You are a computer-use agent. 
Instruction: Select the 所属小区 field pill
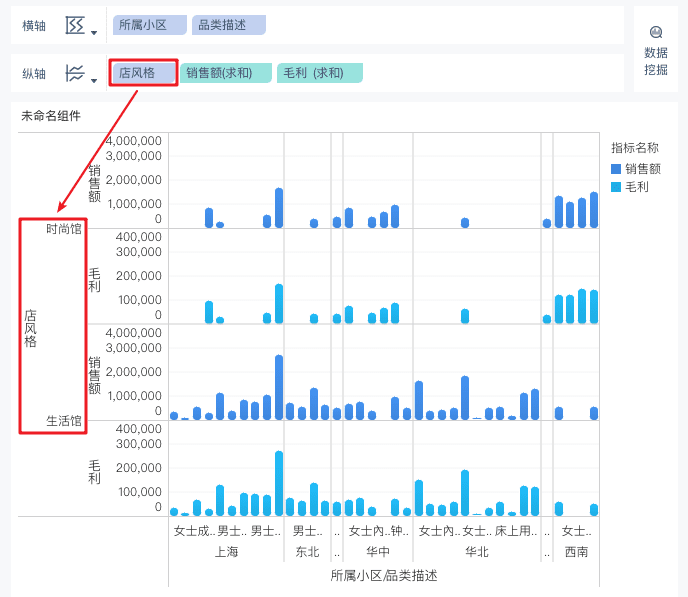tap(150, 25)
